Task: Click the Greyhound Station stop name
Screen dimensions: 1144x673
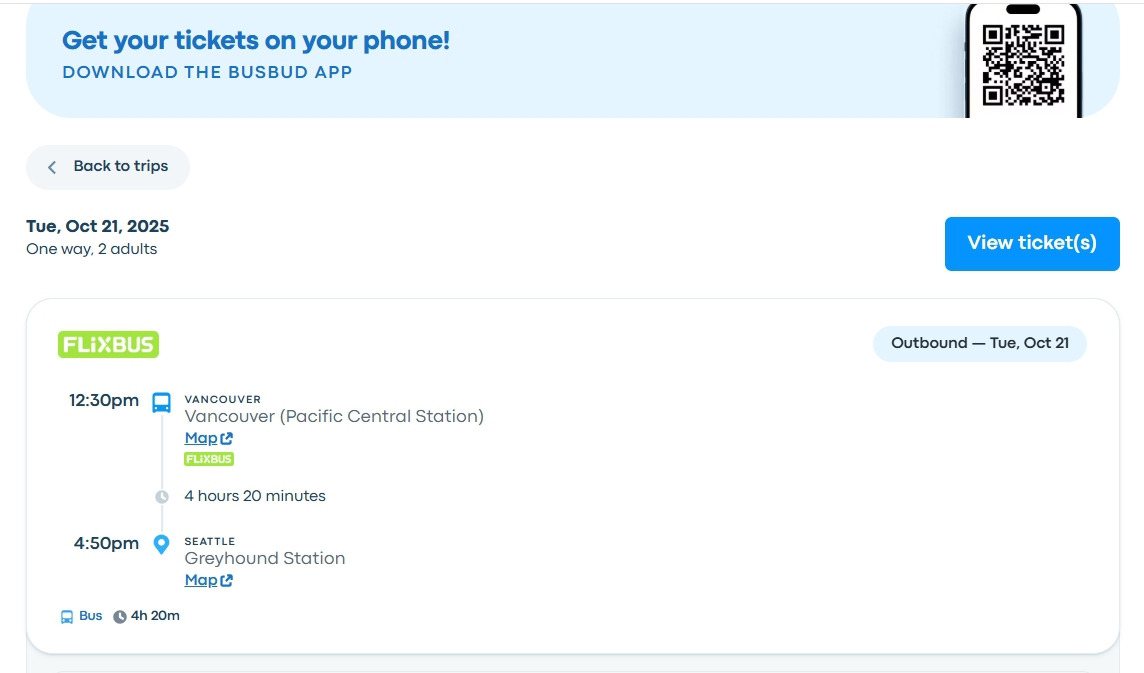Action: point(265,558)
